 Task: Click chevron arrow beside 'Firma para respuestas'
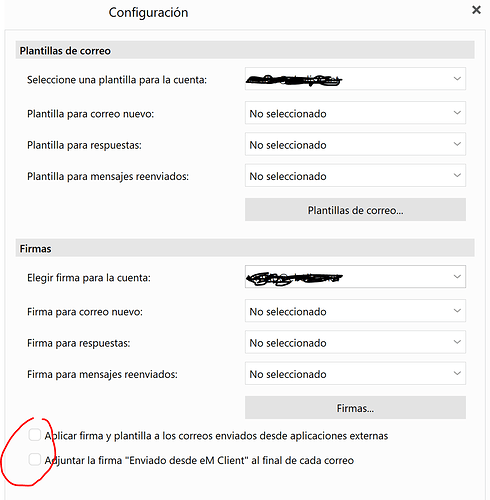pyautogui.click(x=457, y=342)
